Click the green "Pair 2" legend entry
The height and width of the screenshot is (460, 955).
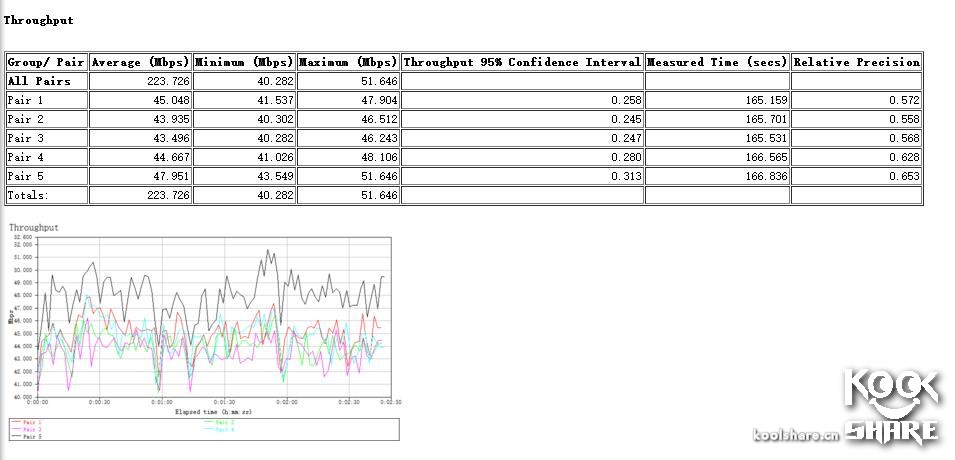coord(218,422)
